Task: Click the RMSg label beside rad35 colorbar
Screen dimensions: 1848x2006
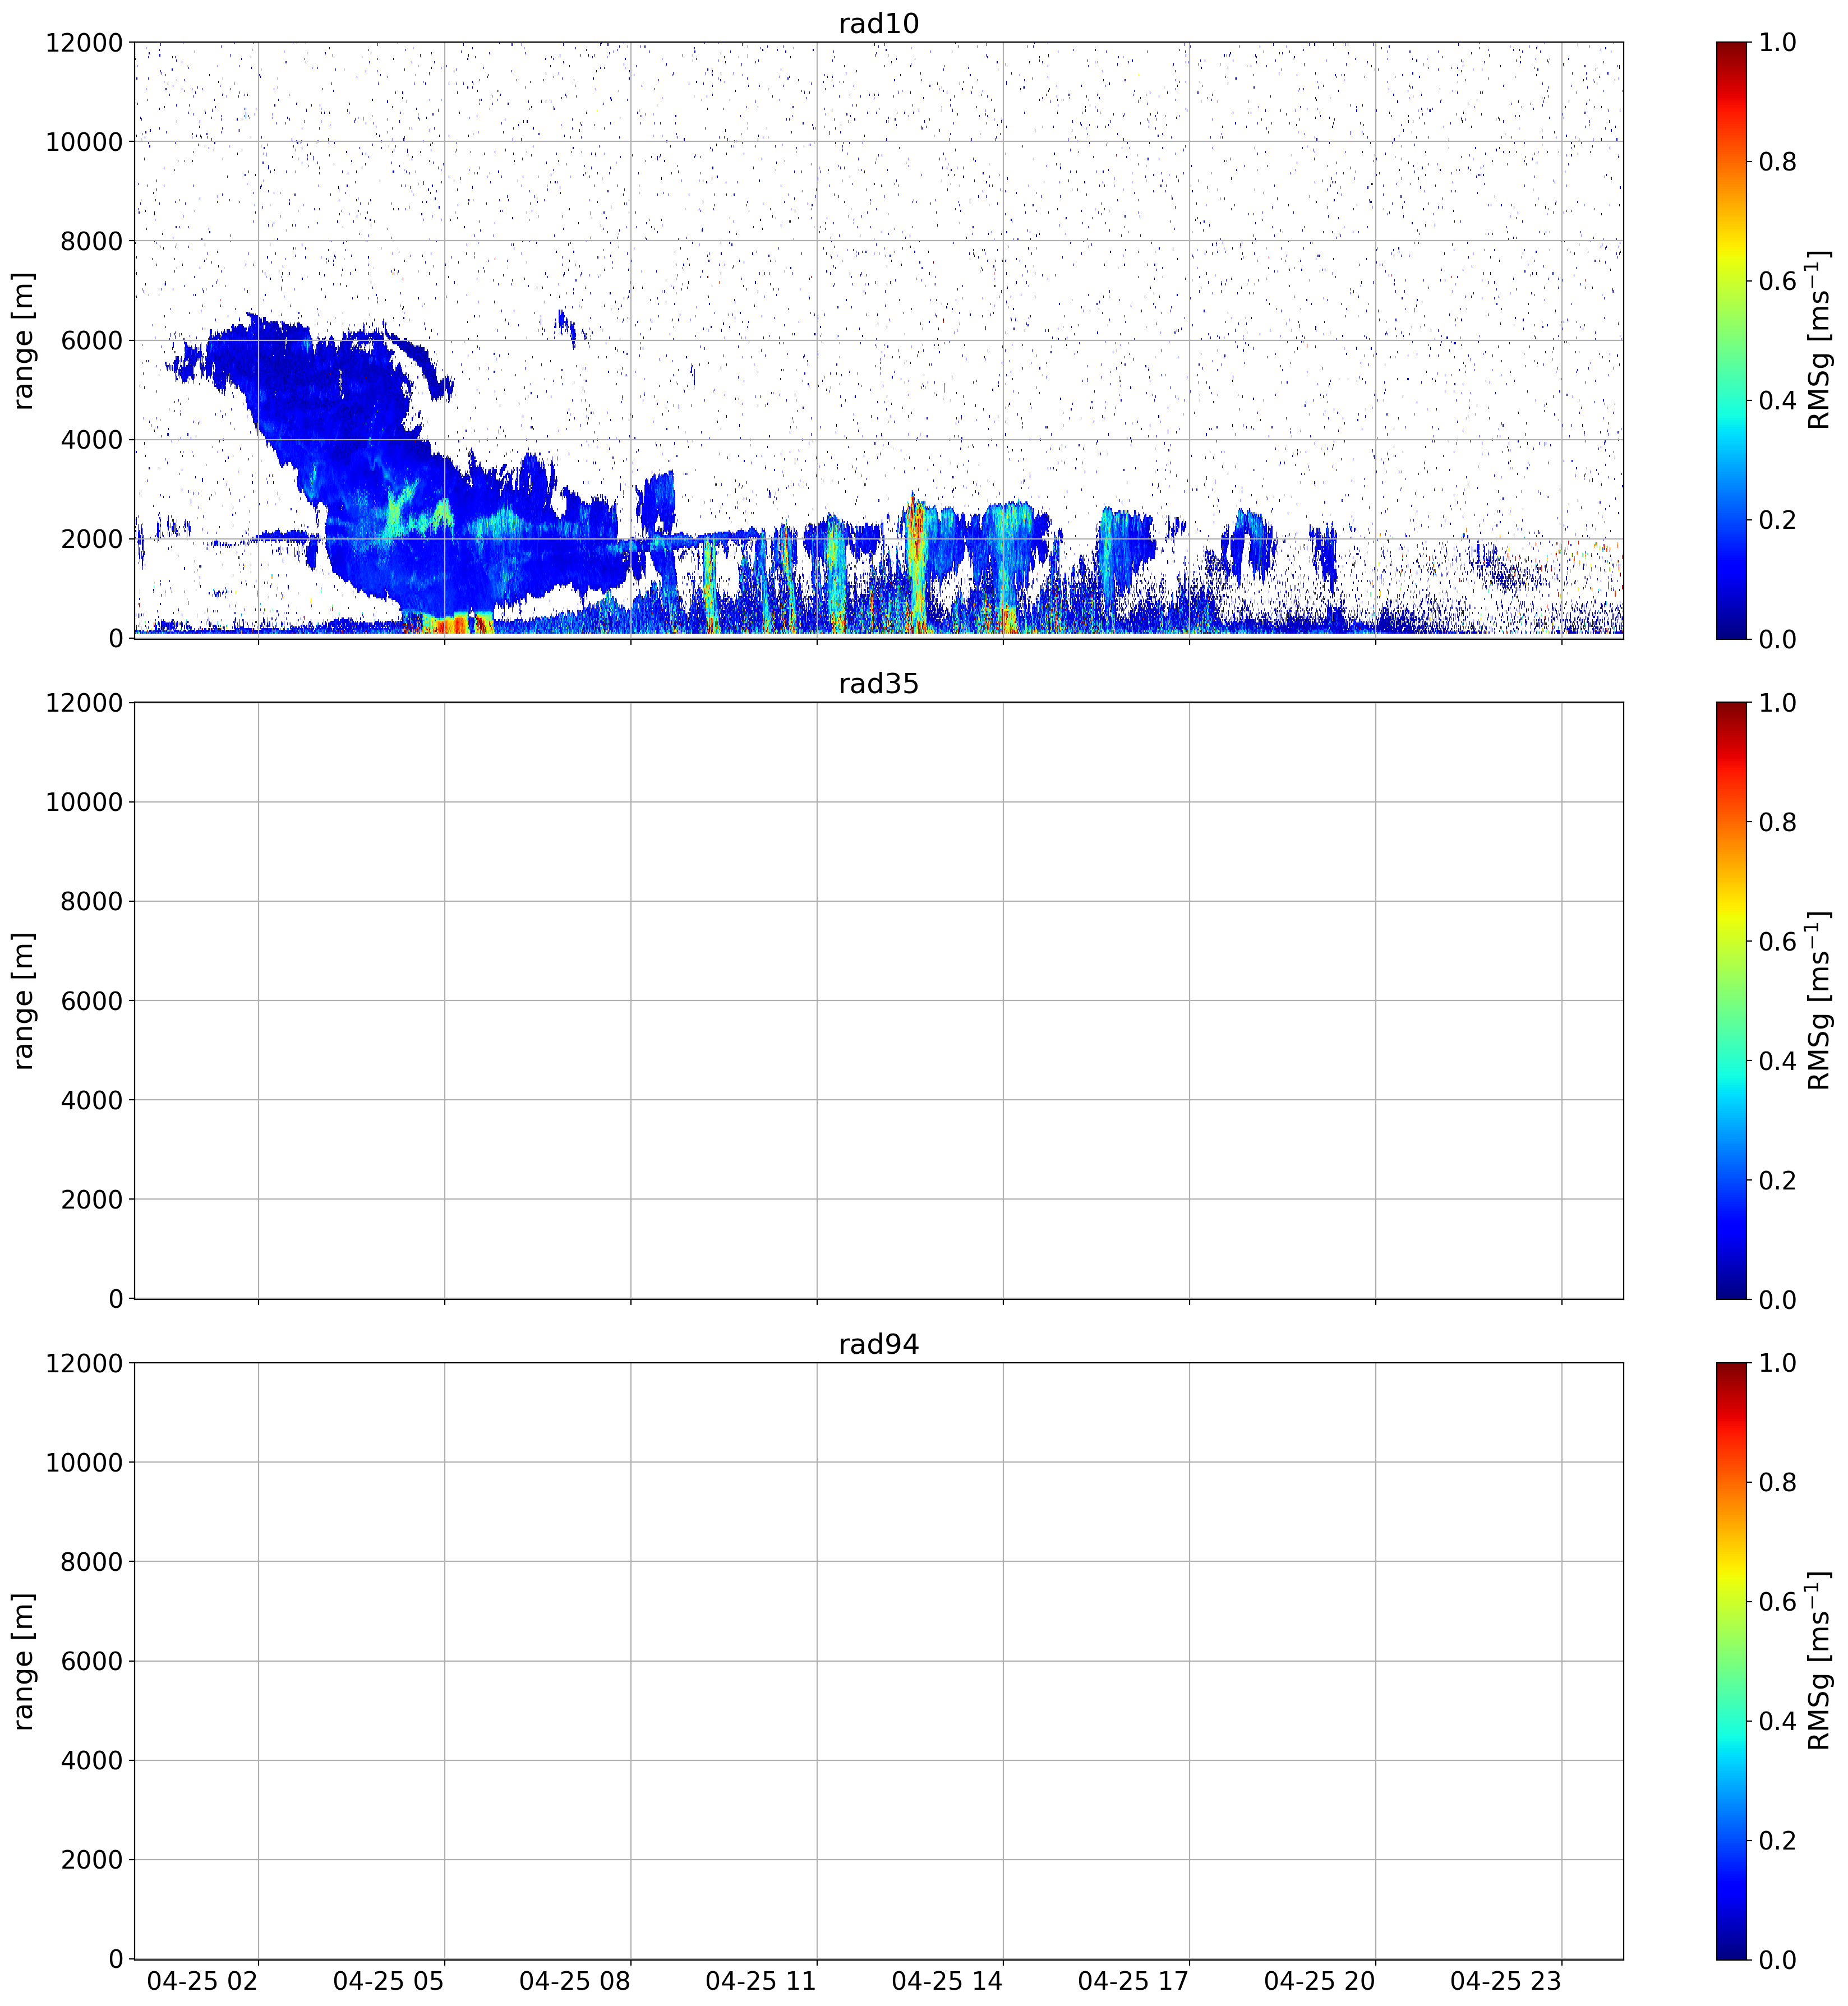Action: (1820, 1001)
